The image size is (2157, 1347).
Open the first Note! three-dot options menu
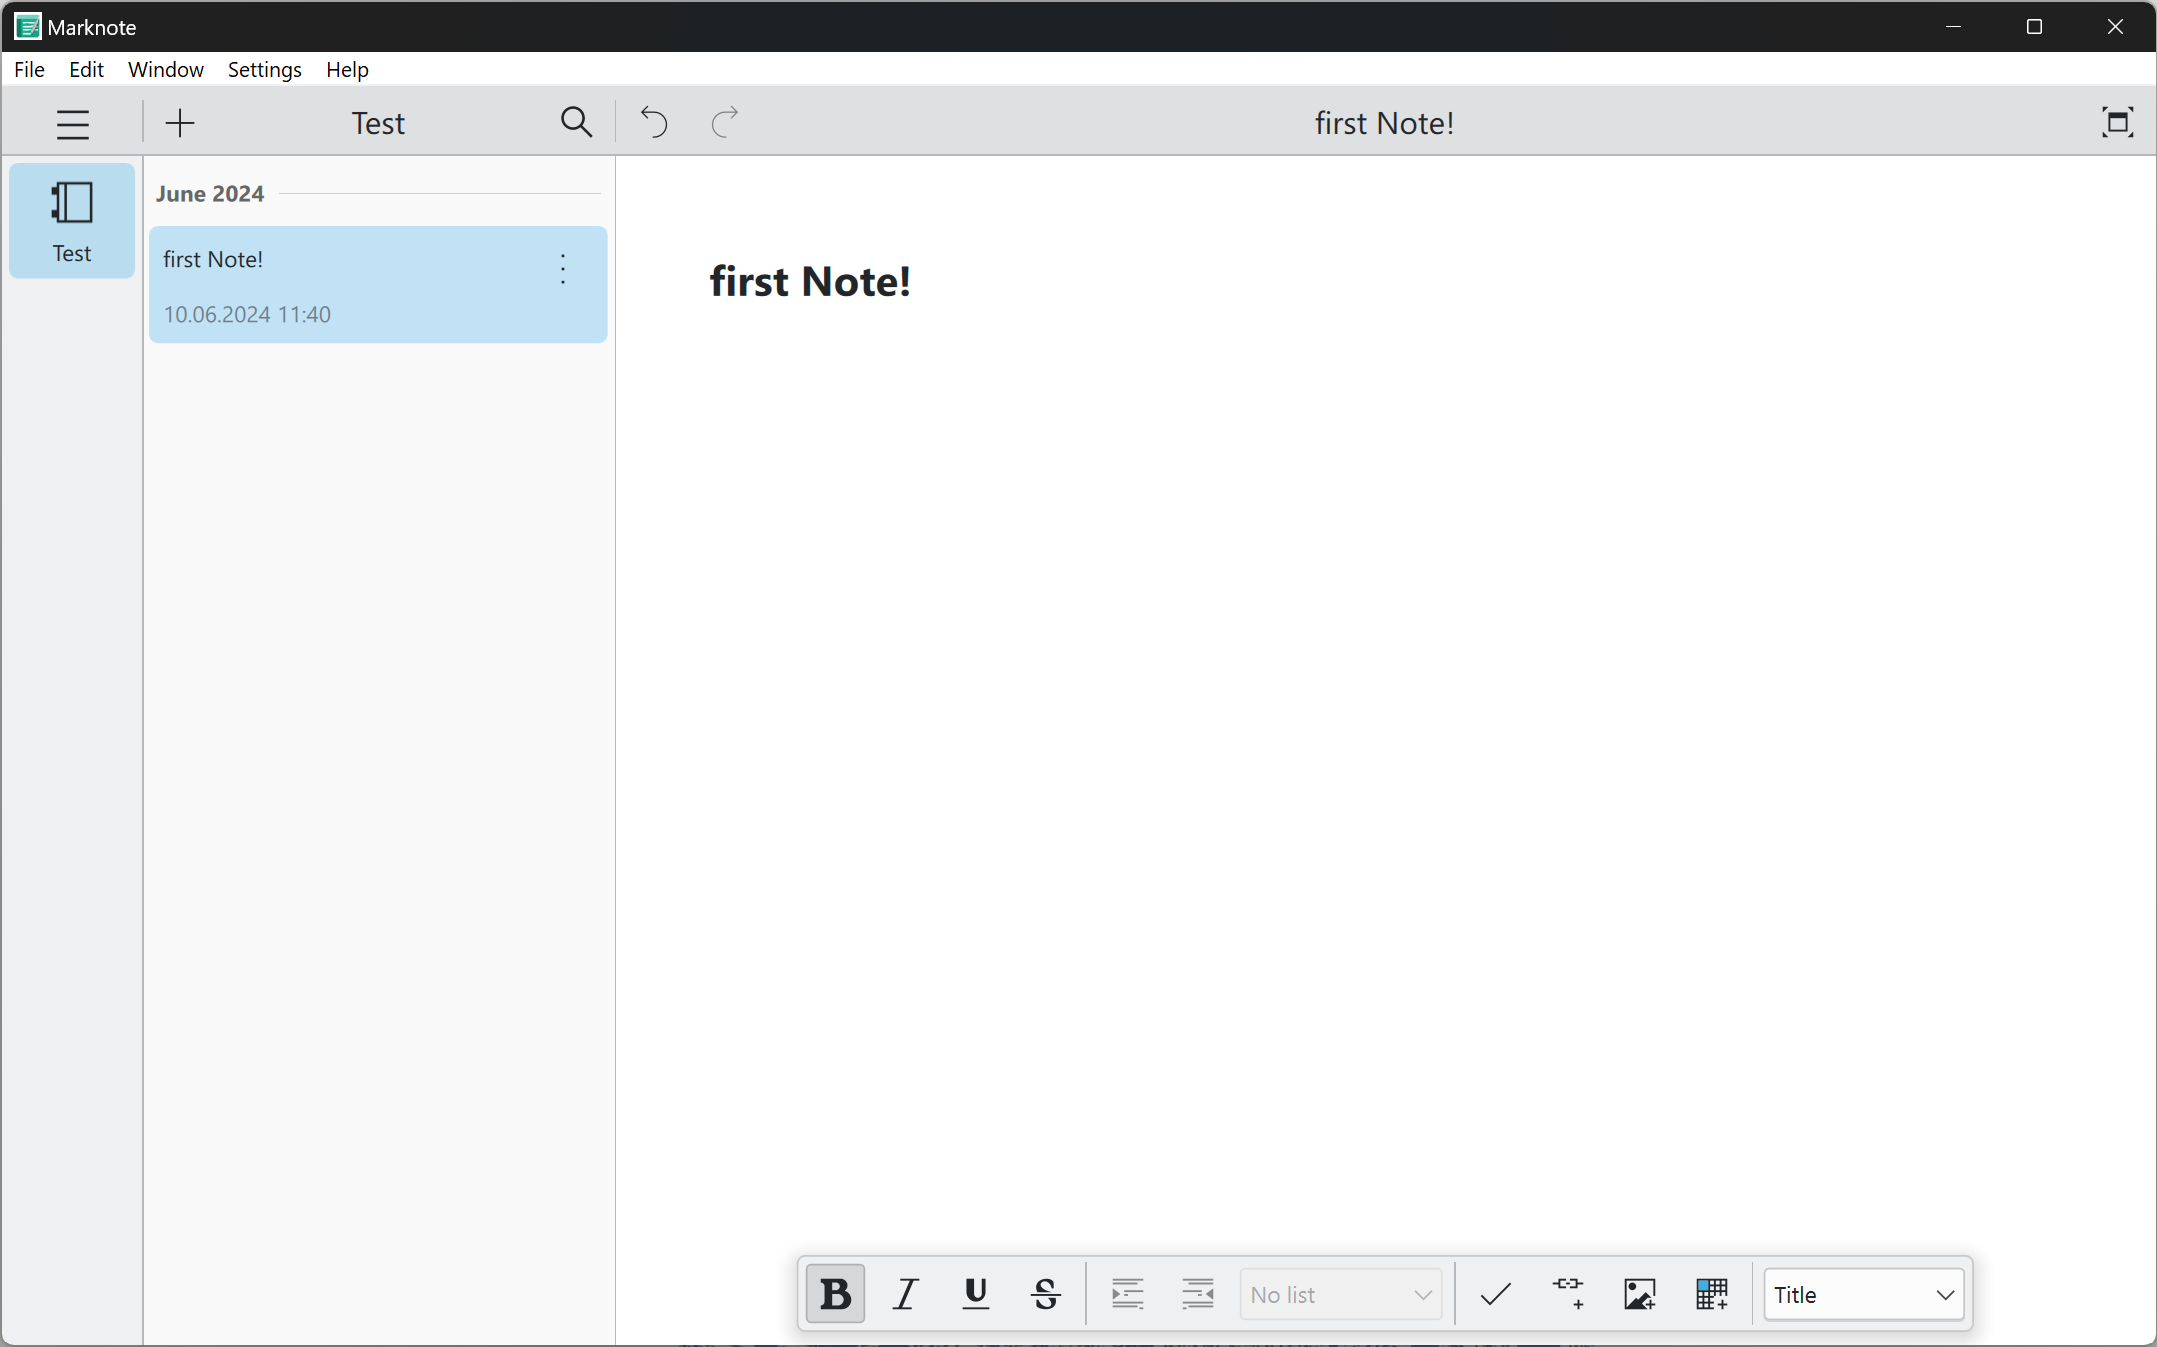[x=563, y=269]
